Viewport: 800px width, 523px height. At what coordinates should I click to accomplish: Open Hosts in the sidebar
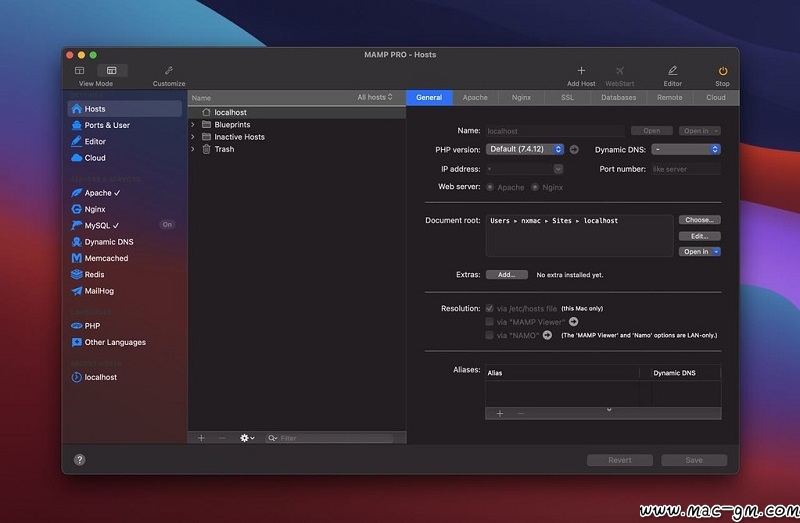124,109
